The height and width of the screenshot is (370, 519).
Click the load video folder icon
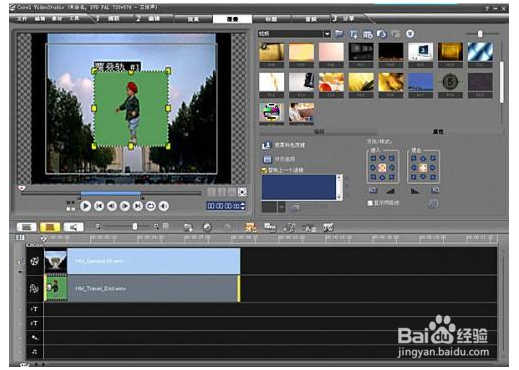339,34
